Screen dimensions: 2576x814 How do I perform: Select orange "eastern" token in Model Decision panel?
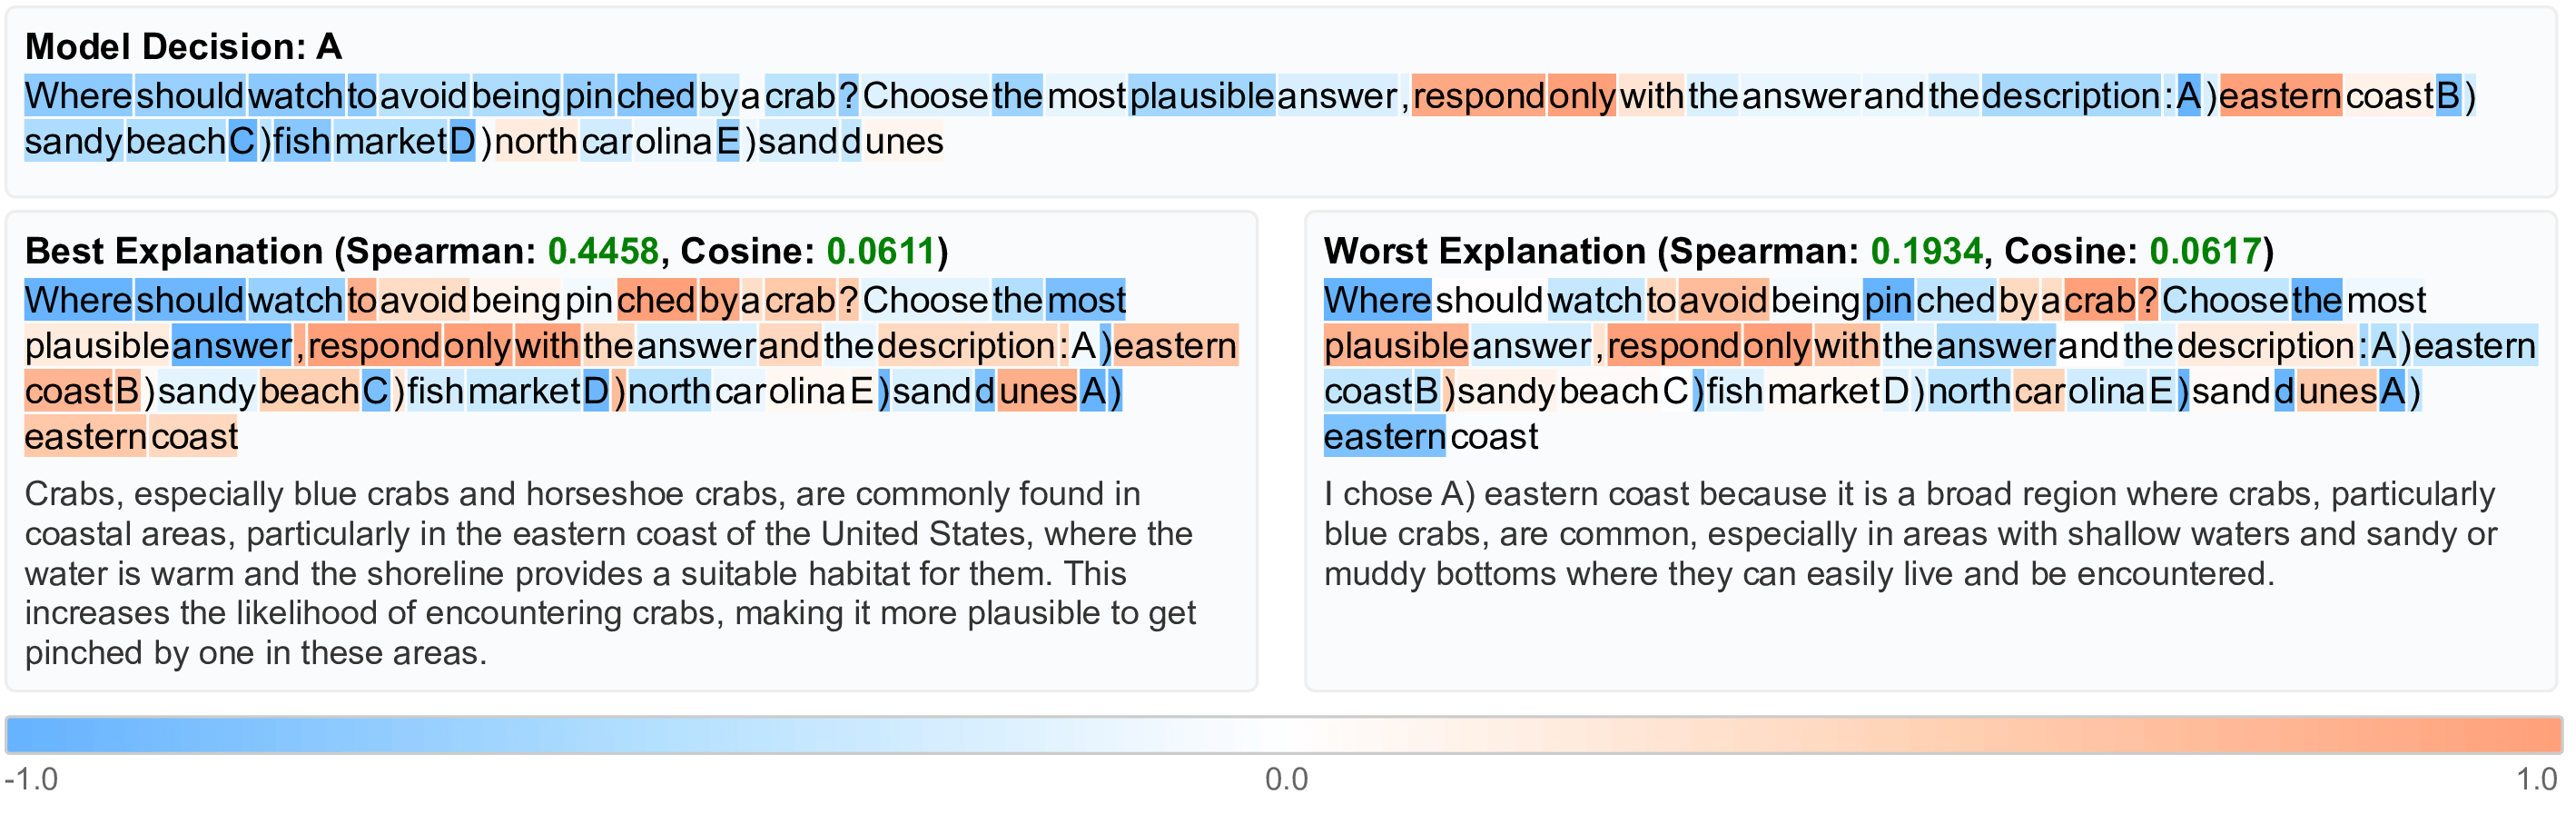[2279, 96]
